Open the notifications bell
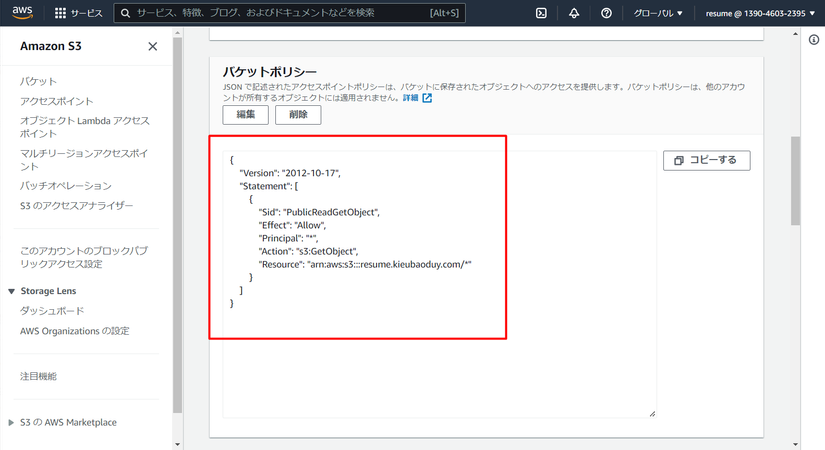The image size is (825, 450). 574,13
